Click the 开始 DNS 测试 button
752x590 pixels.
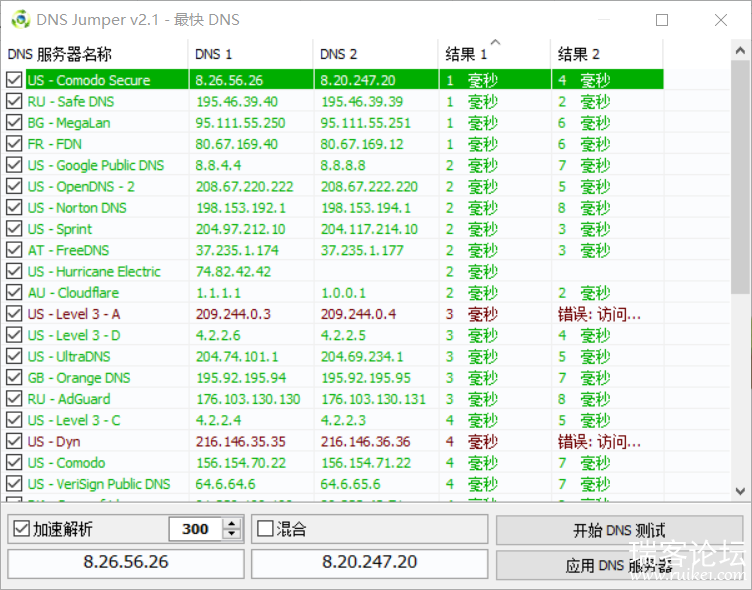(x=619, y=530)
